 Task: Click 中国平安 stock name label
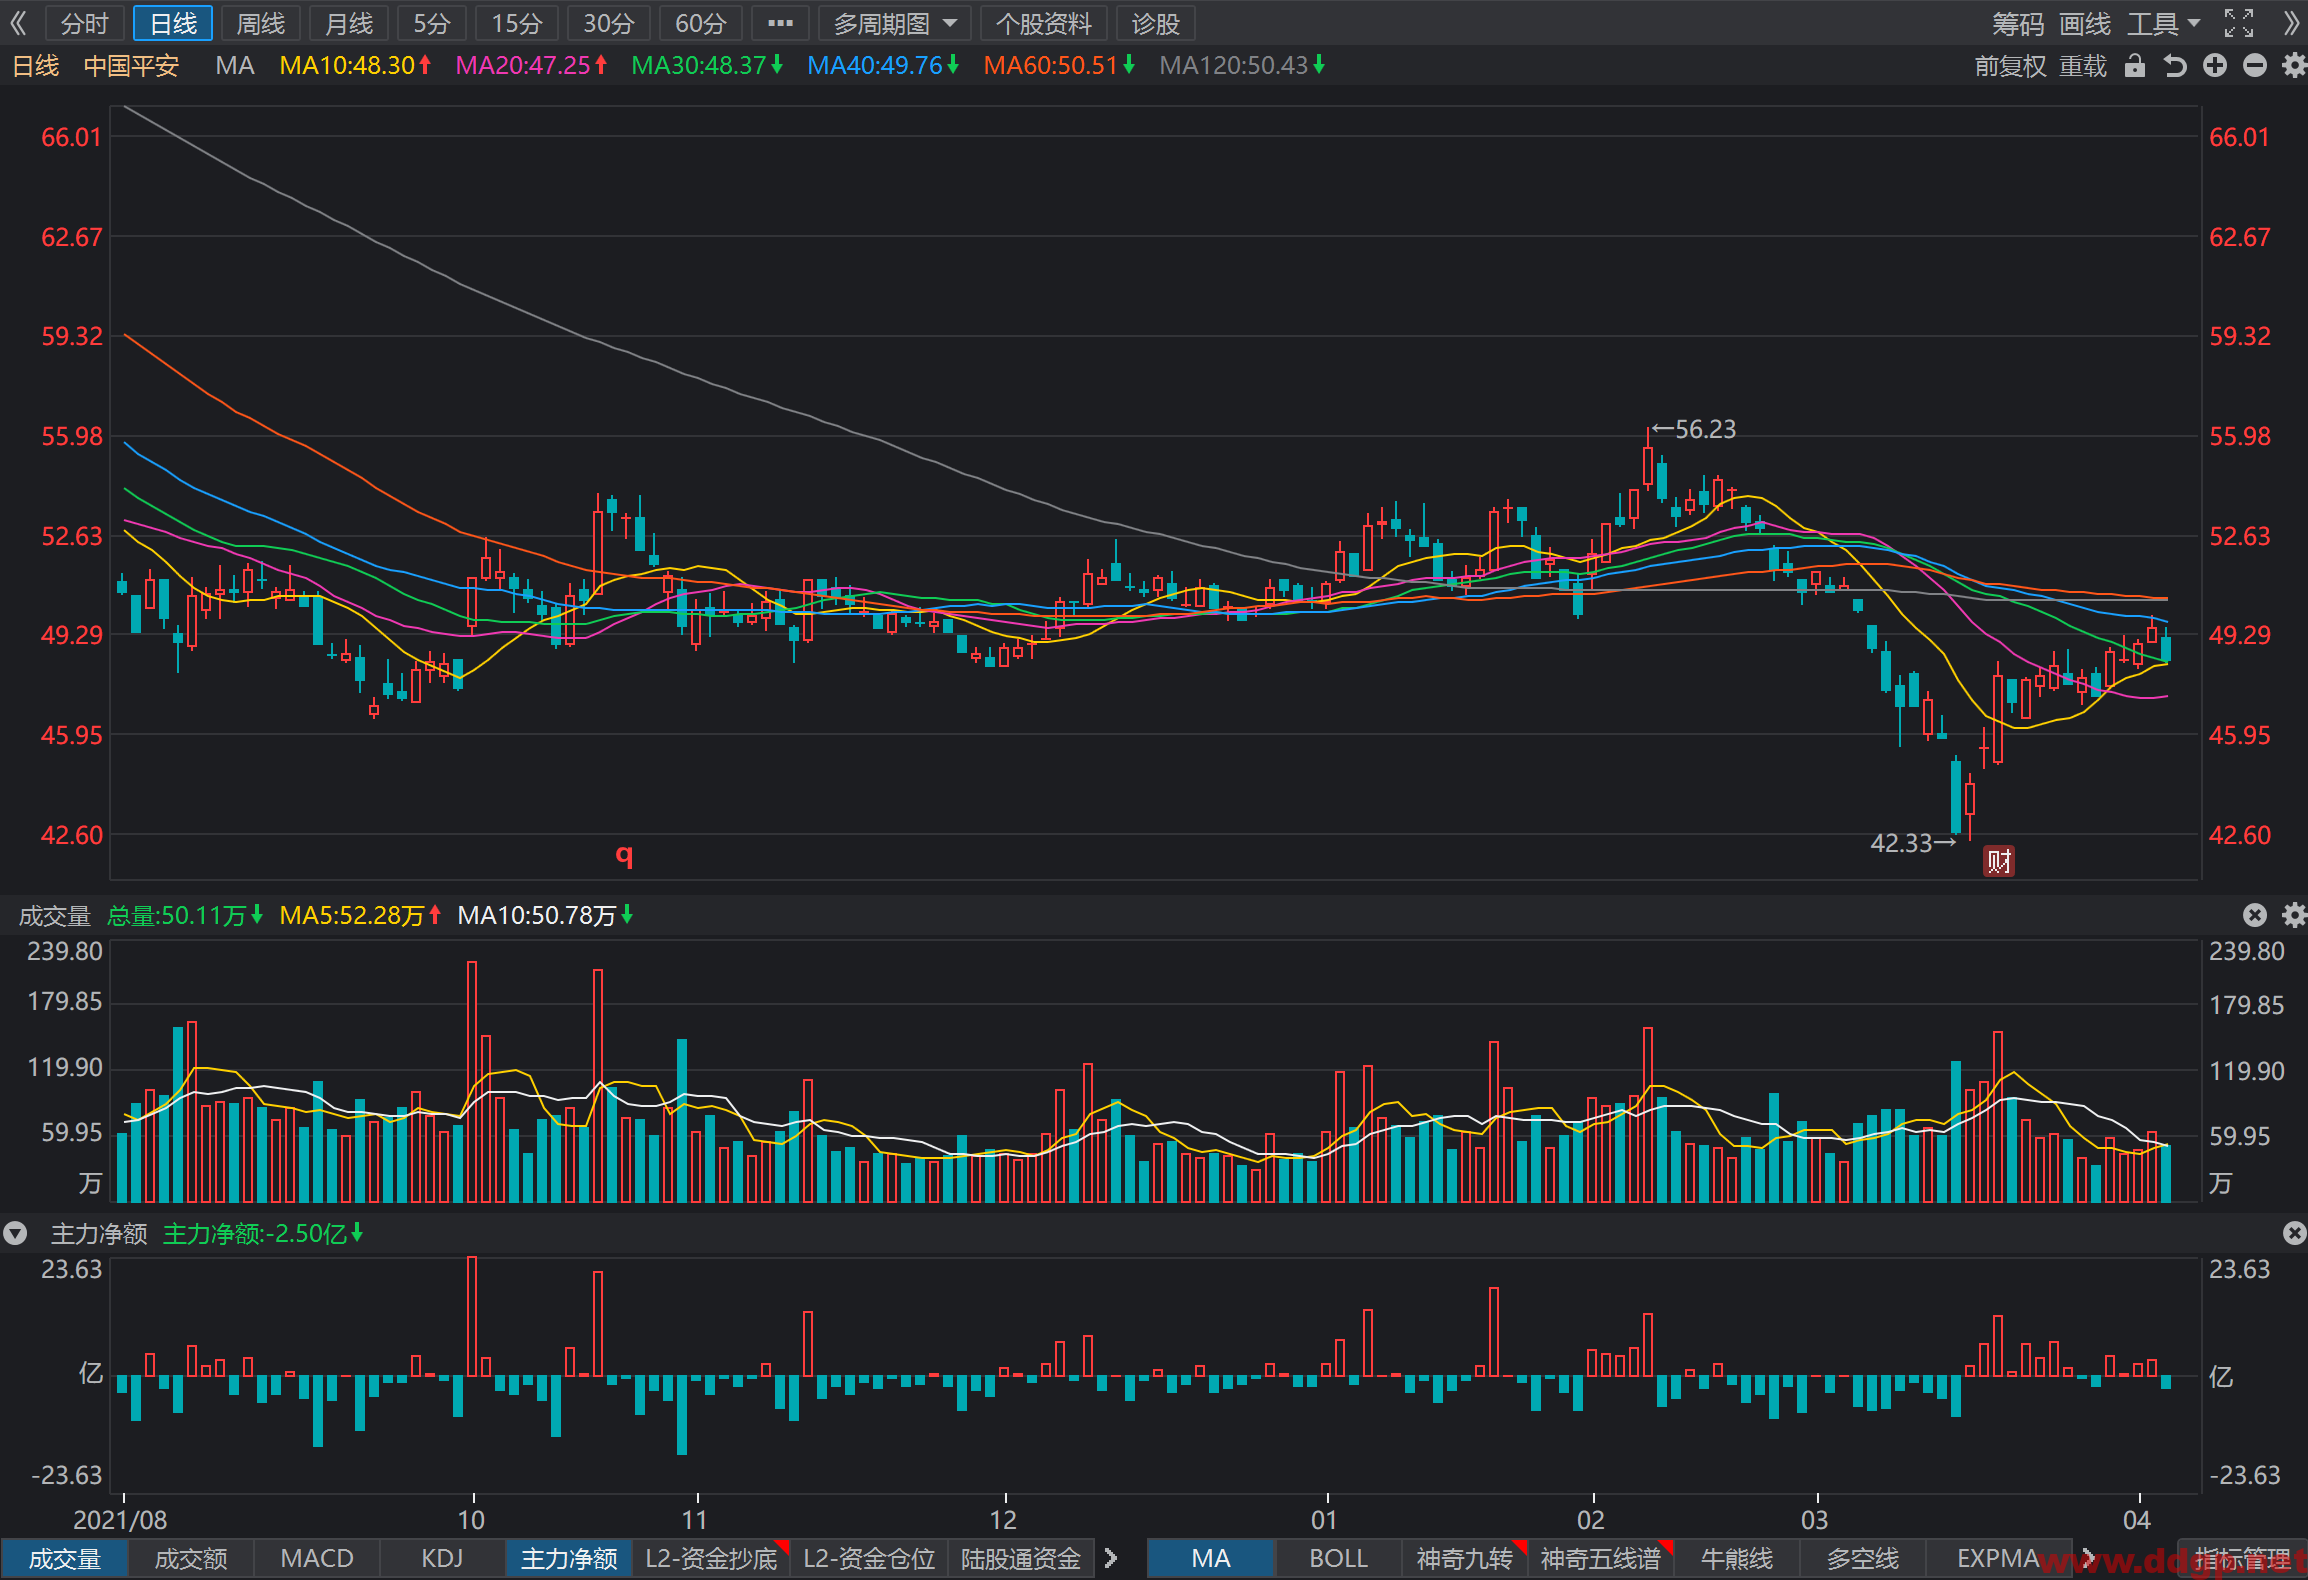point(131,66)
